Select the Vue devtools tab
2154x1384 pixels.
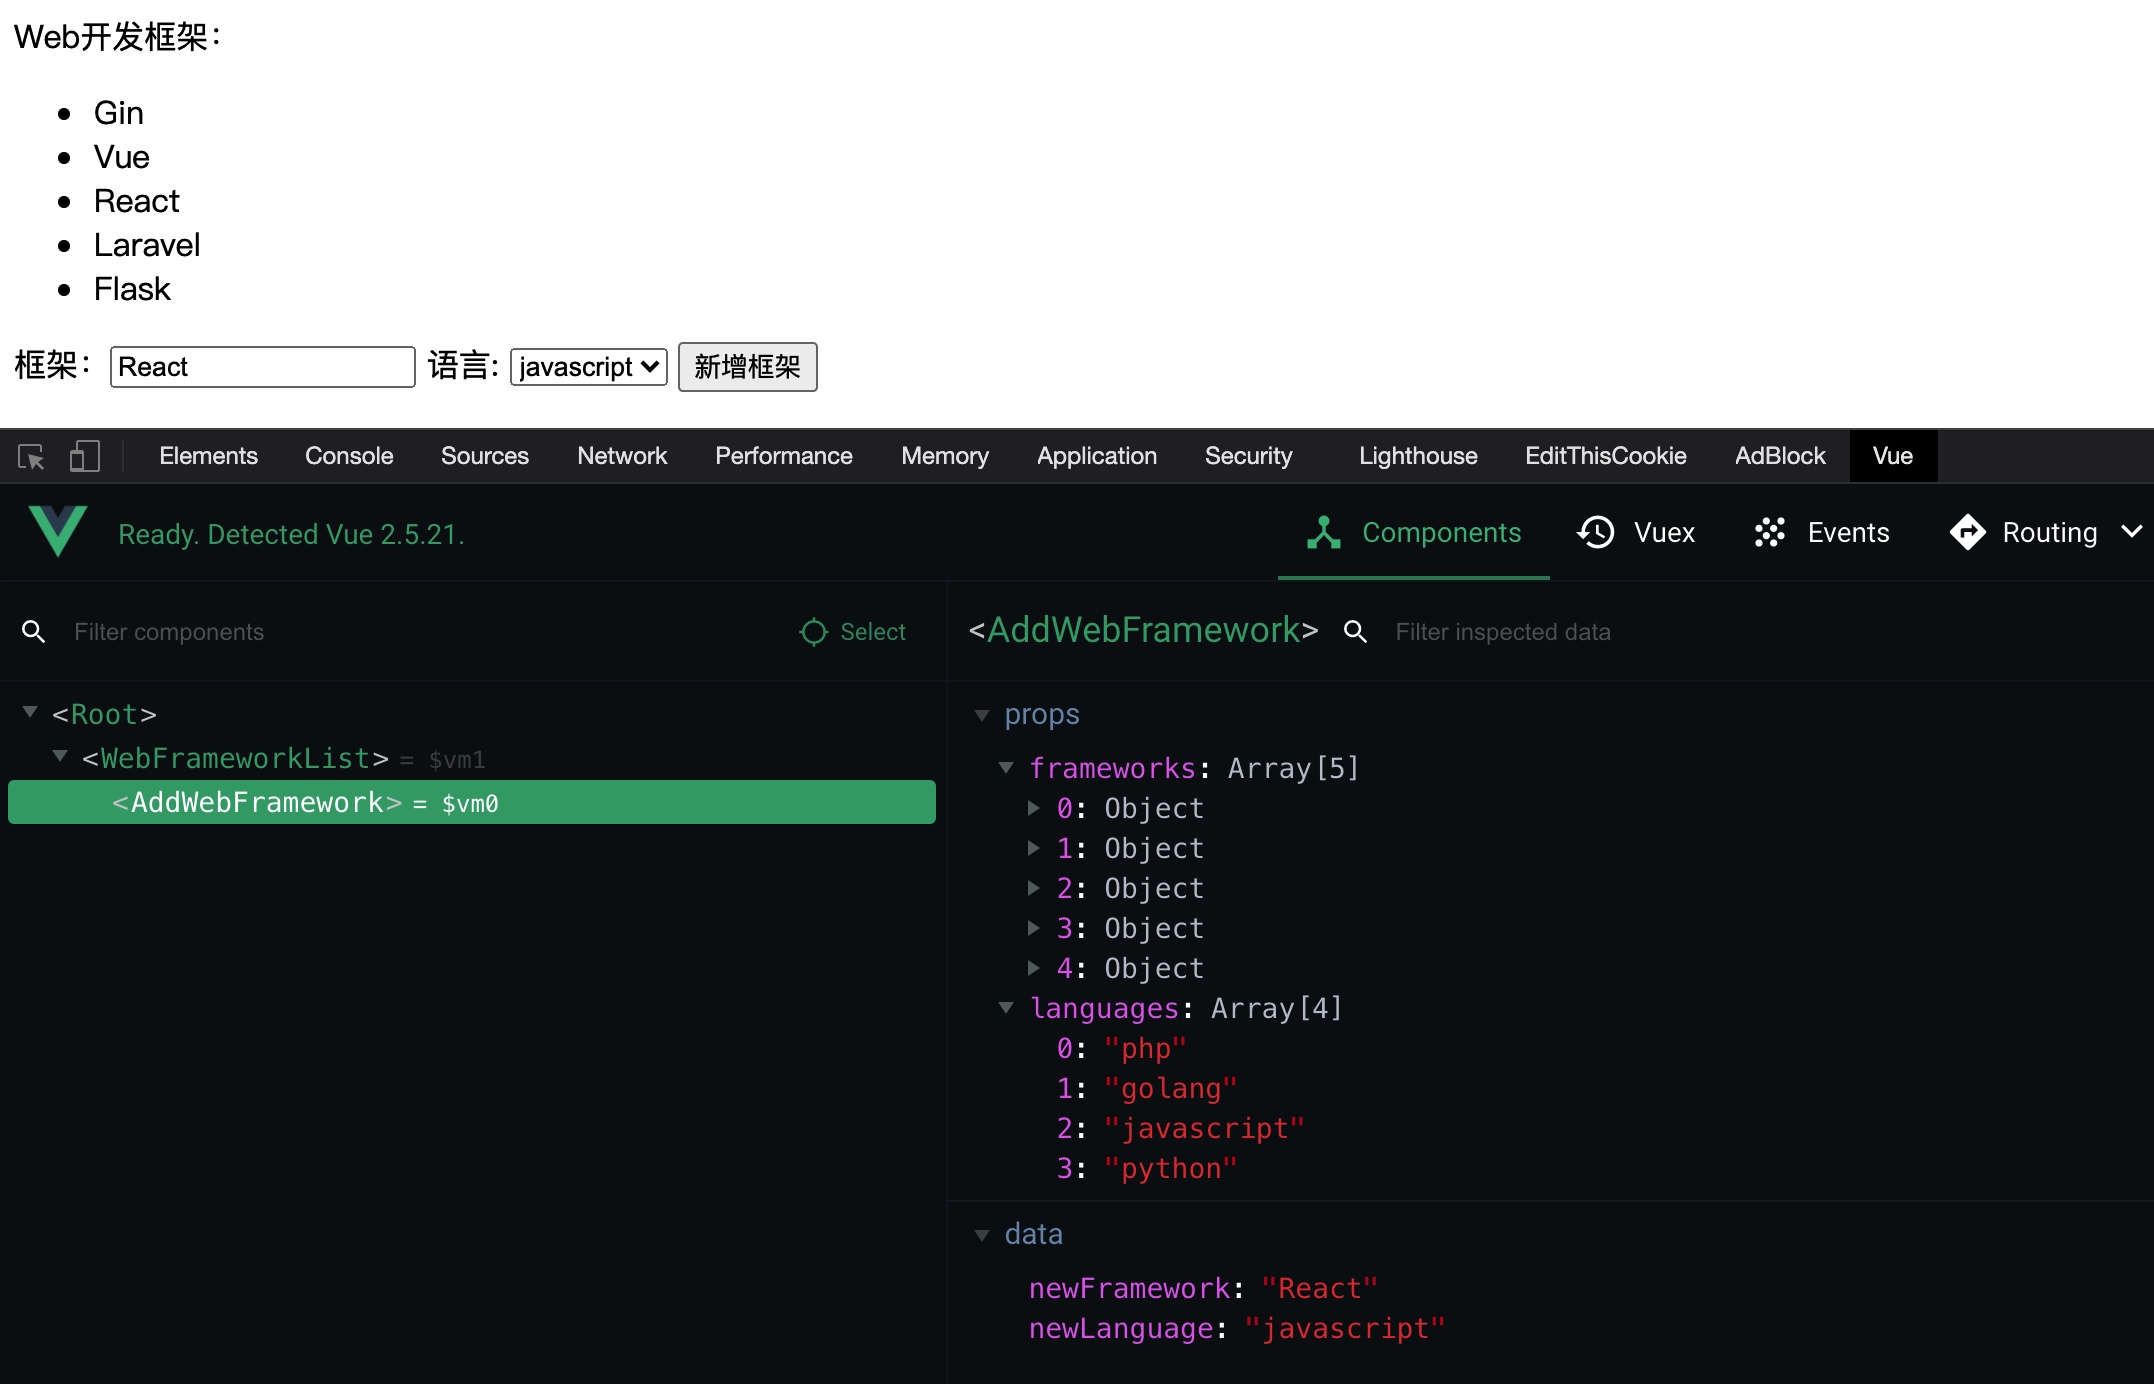(x=1893, y=456)
